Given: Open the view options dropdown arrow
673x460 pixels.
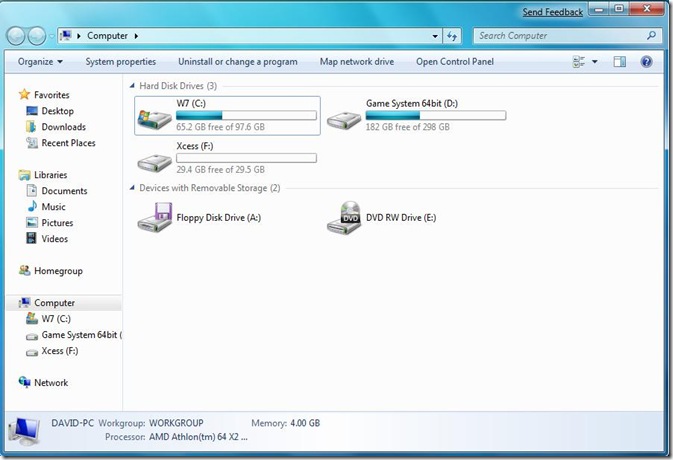Looking at the screenshot, I should 595,62.
